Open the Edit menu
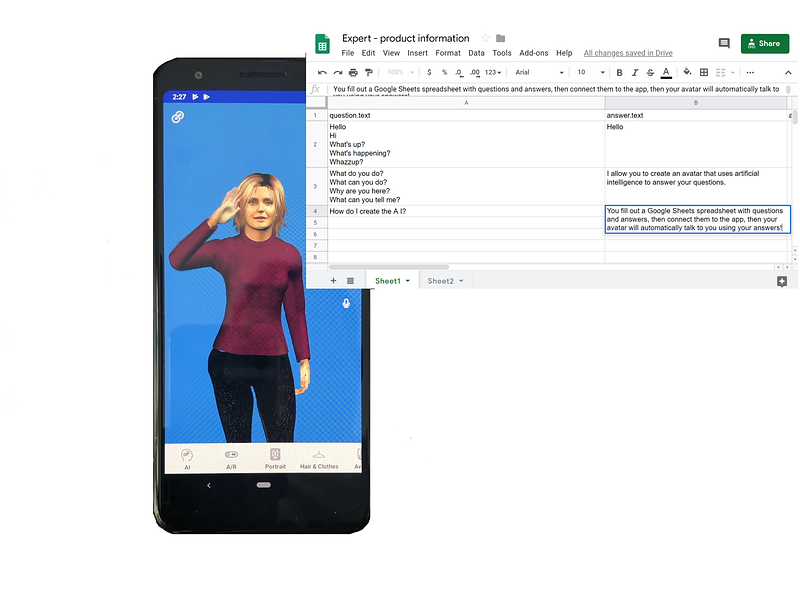Screen dimensions: 800x600 [368, 53]
